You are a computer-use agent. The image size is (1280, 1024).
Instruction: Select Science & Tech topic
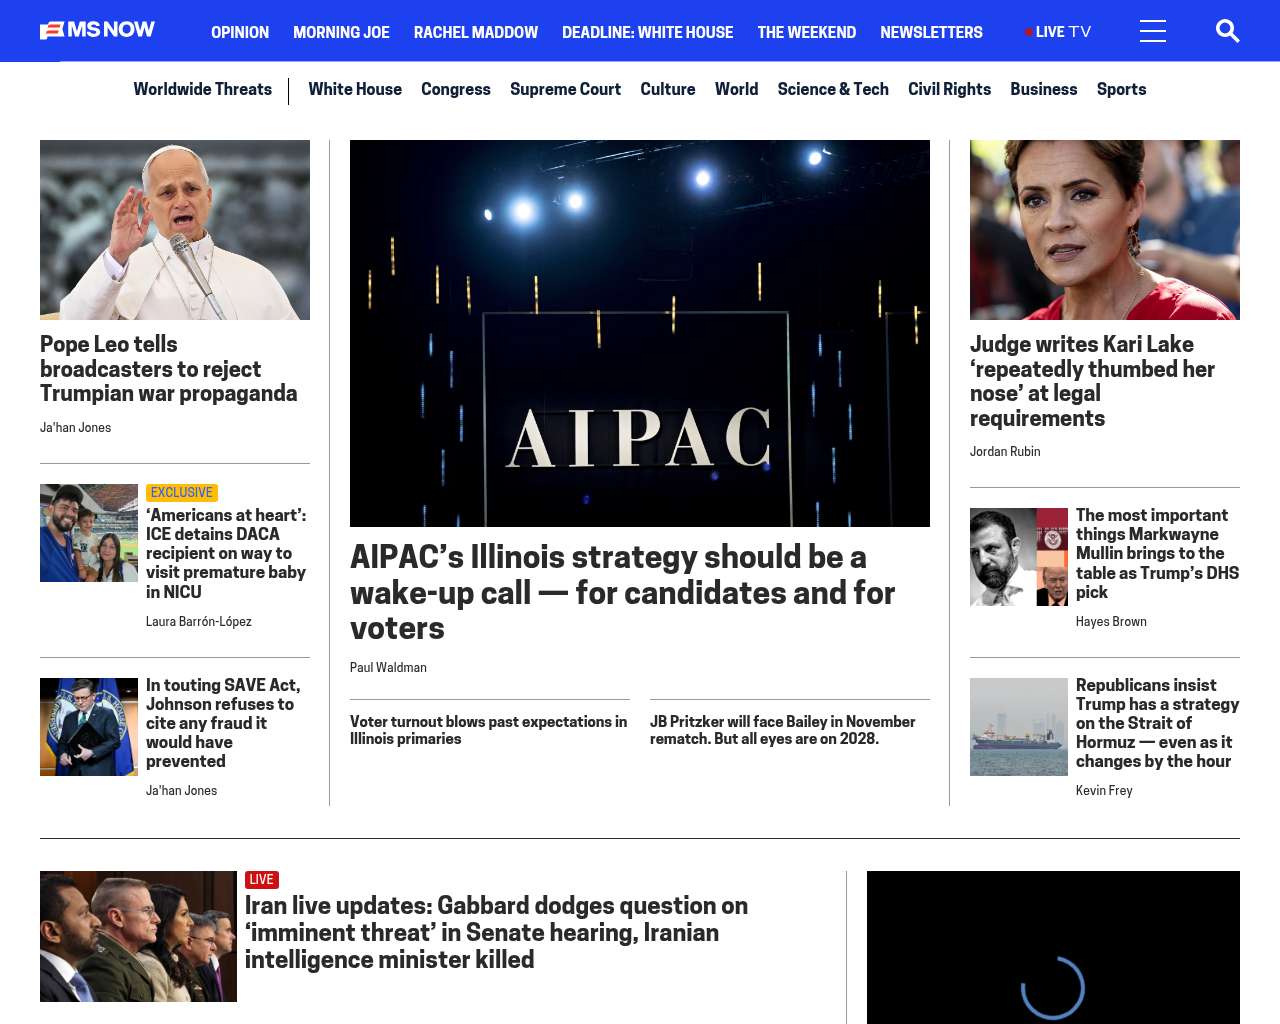[833, 89]
